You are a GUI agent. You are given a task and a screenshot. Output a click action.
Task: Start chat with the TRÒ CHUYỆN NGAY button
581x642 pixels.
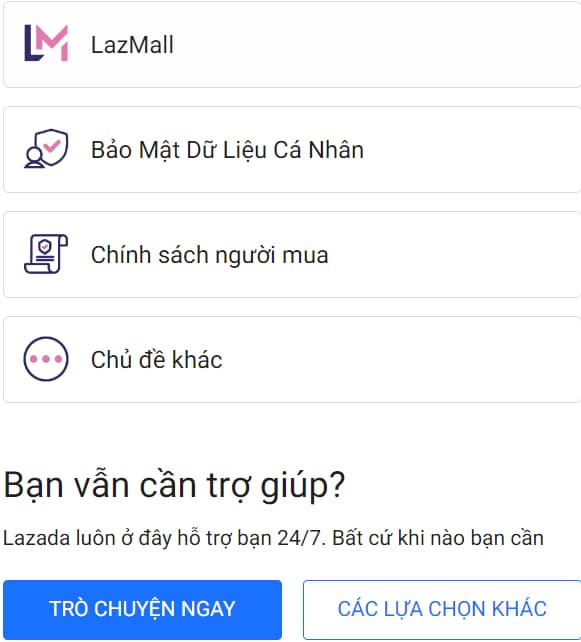[142, 609]
